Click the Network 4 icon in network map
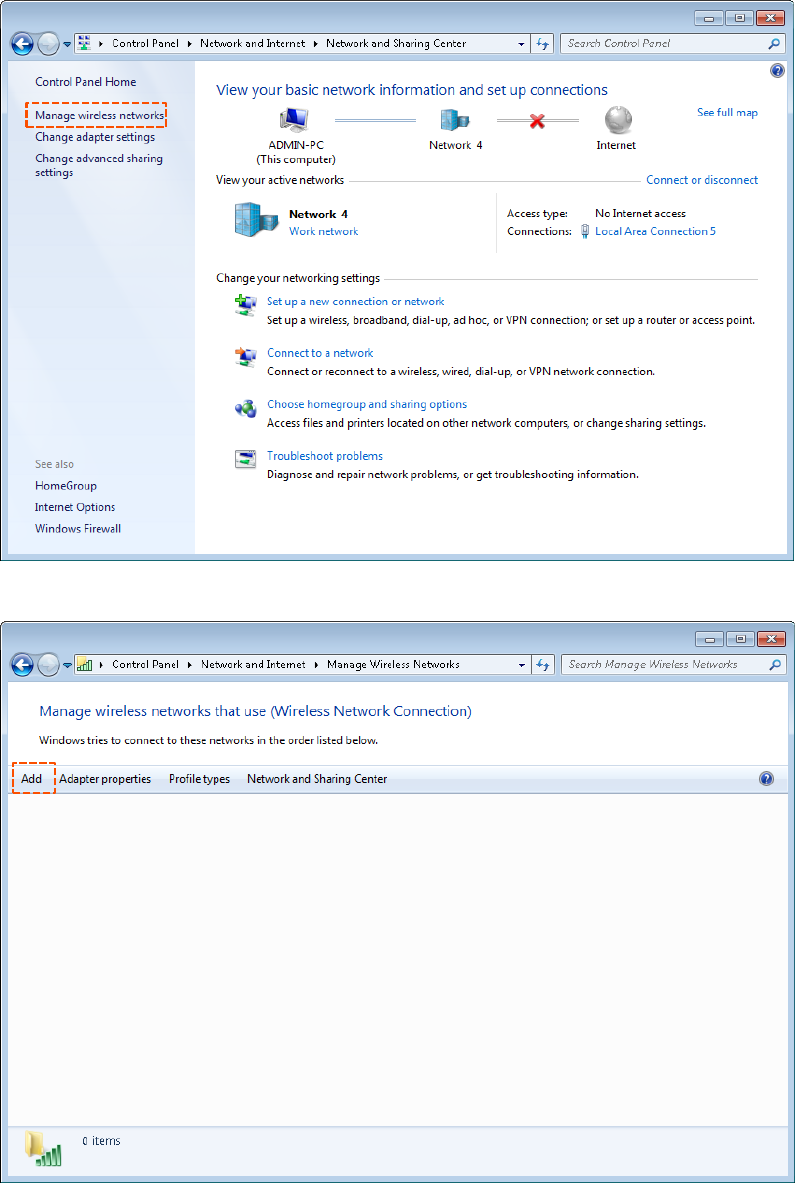The image size is (795, 1183). [455, 121]
